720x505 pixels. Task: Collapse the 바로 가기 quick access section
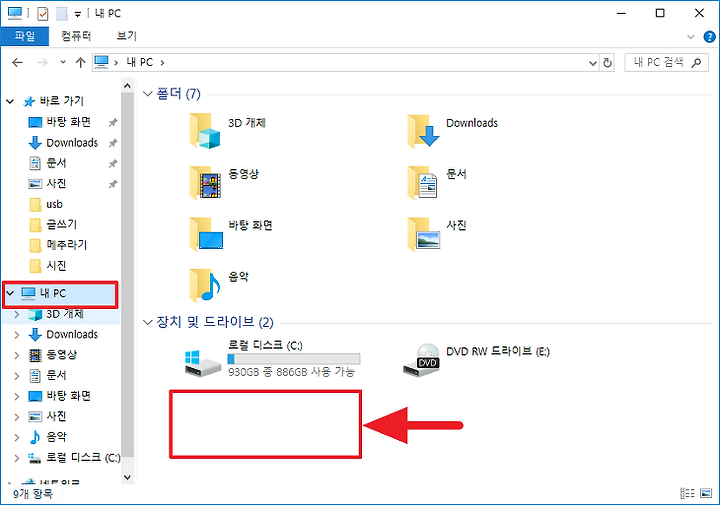point(10,101)
